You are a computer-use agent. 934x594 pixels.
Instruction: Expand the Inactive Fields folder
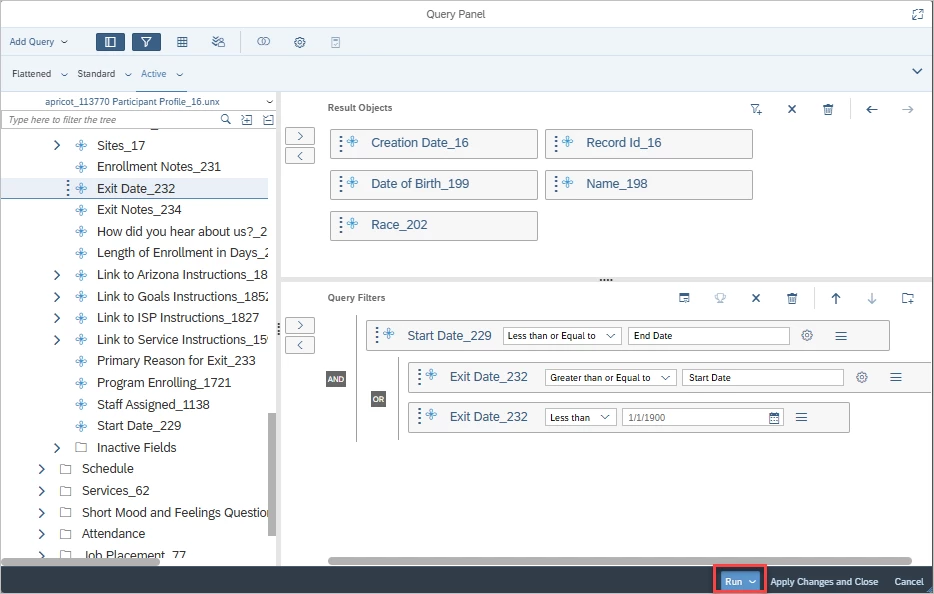click(57, 447)
